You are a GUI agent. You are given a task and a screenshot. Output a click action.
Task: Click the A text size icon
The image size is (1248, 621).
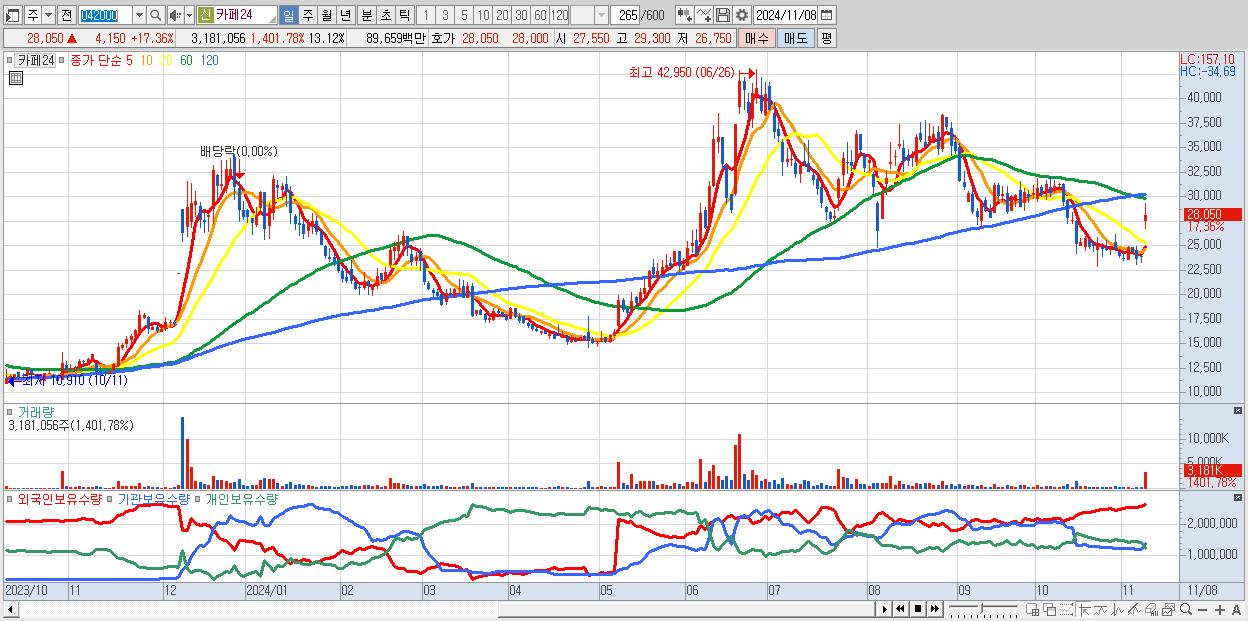pyautogui.click(x=1237, y=610)
